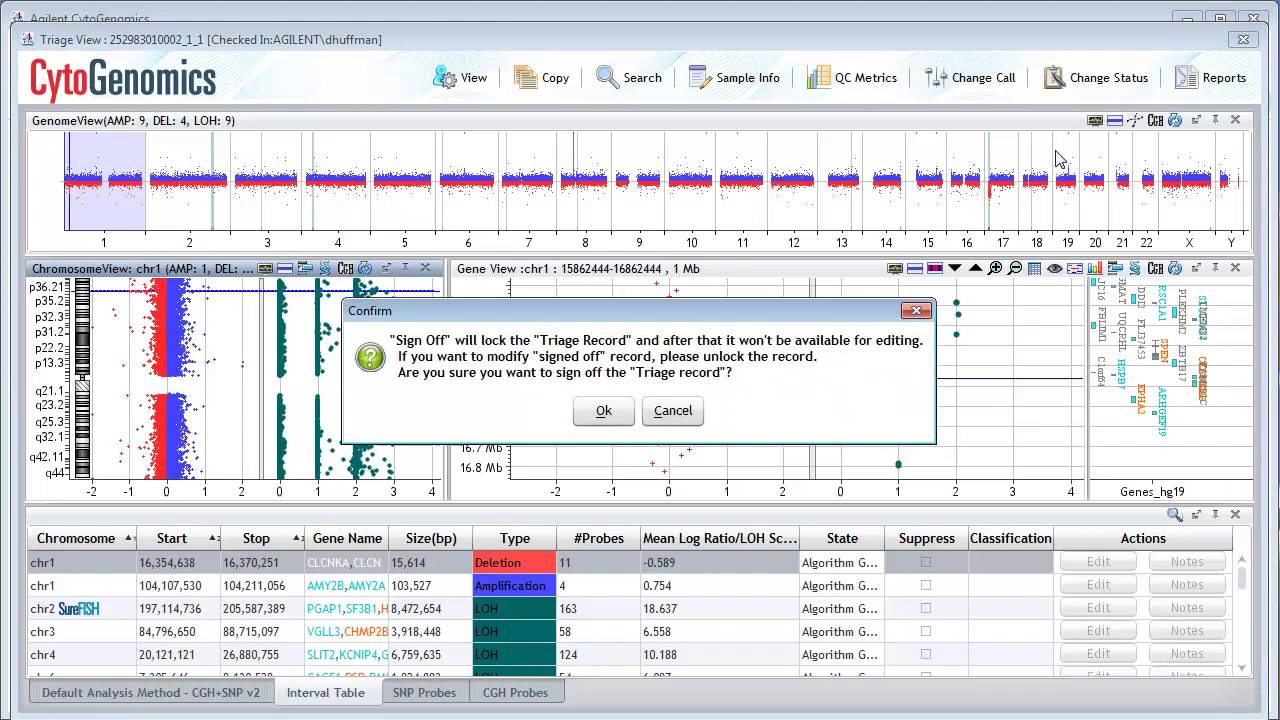Click Change Status in toolbar
This screenshot has height=720, width=1280.
pyautogui.click(x=1095, y=77)
